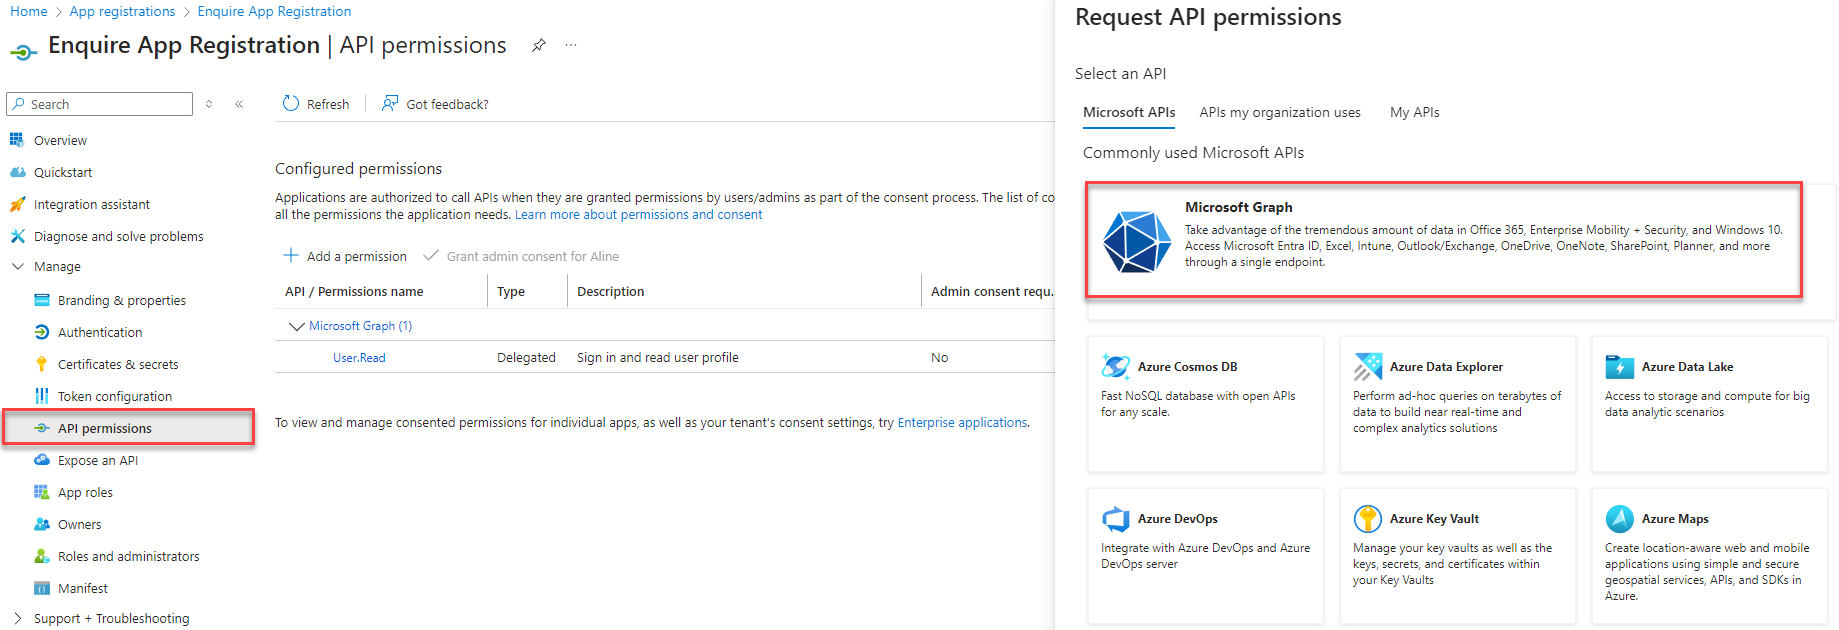Click the Azure Key Vault icon
Viewport: 1839px width, 630px height.
pos(1367,519)
